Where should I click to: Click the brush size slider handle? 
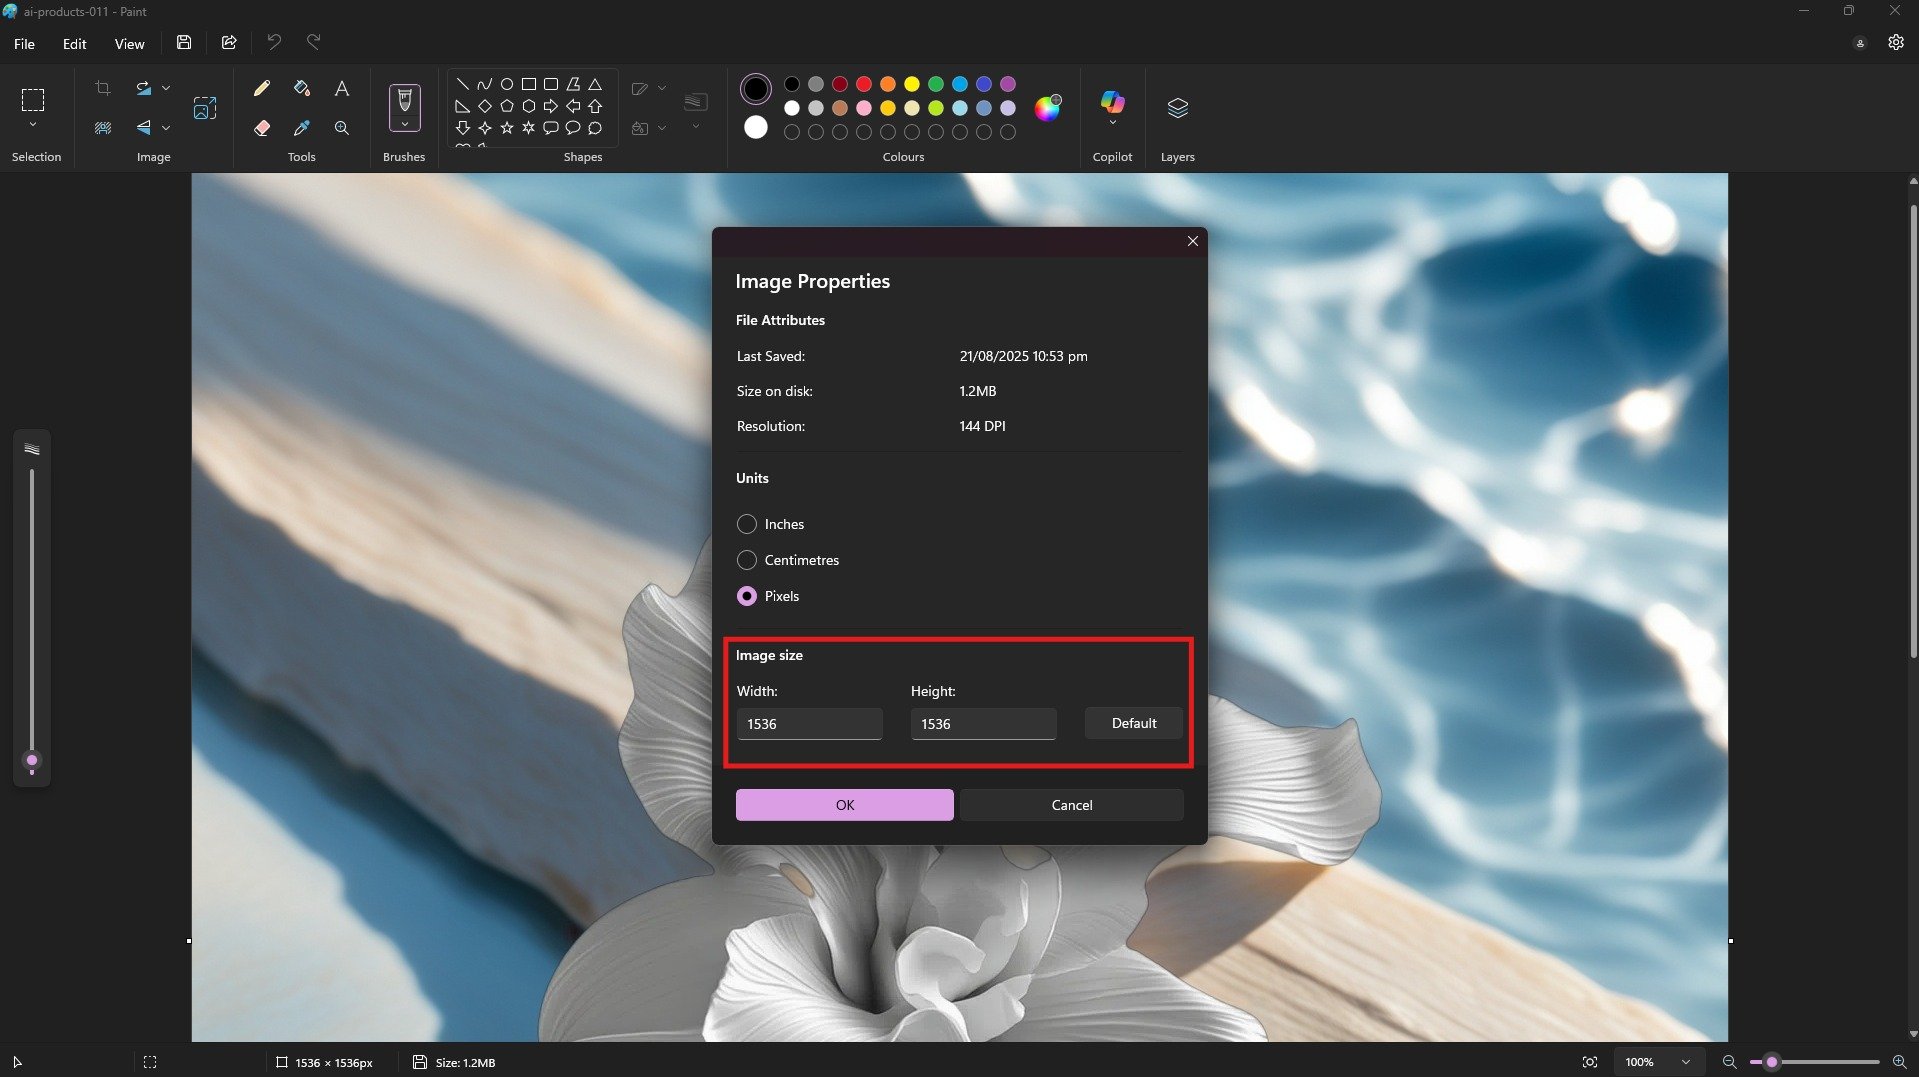coord(32,761)
